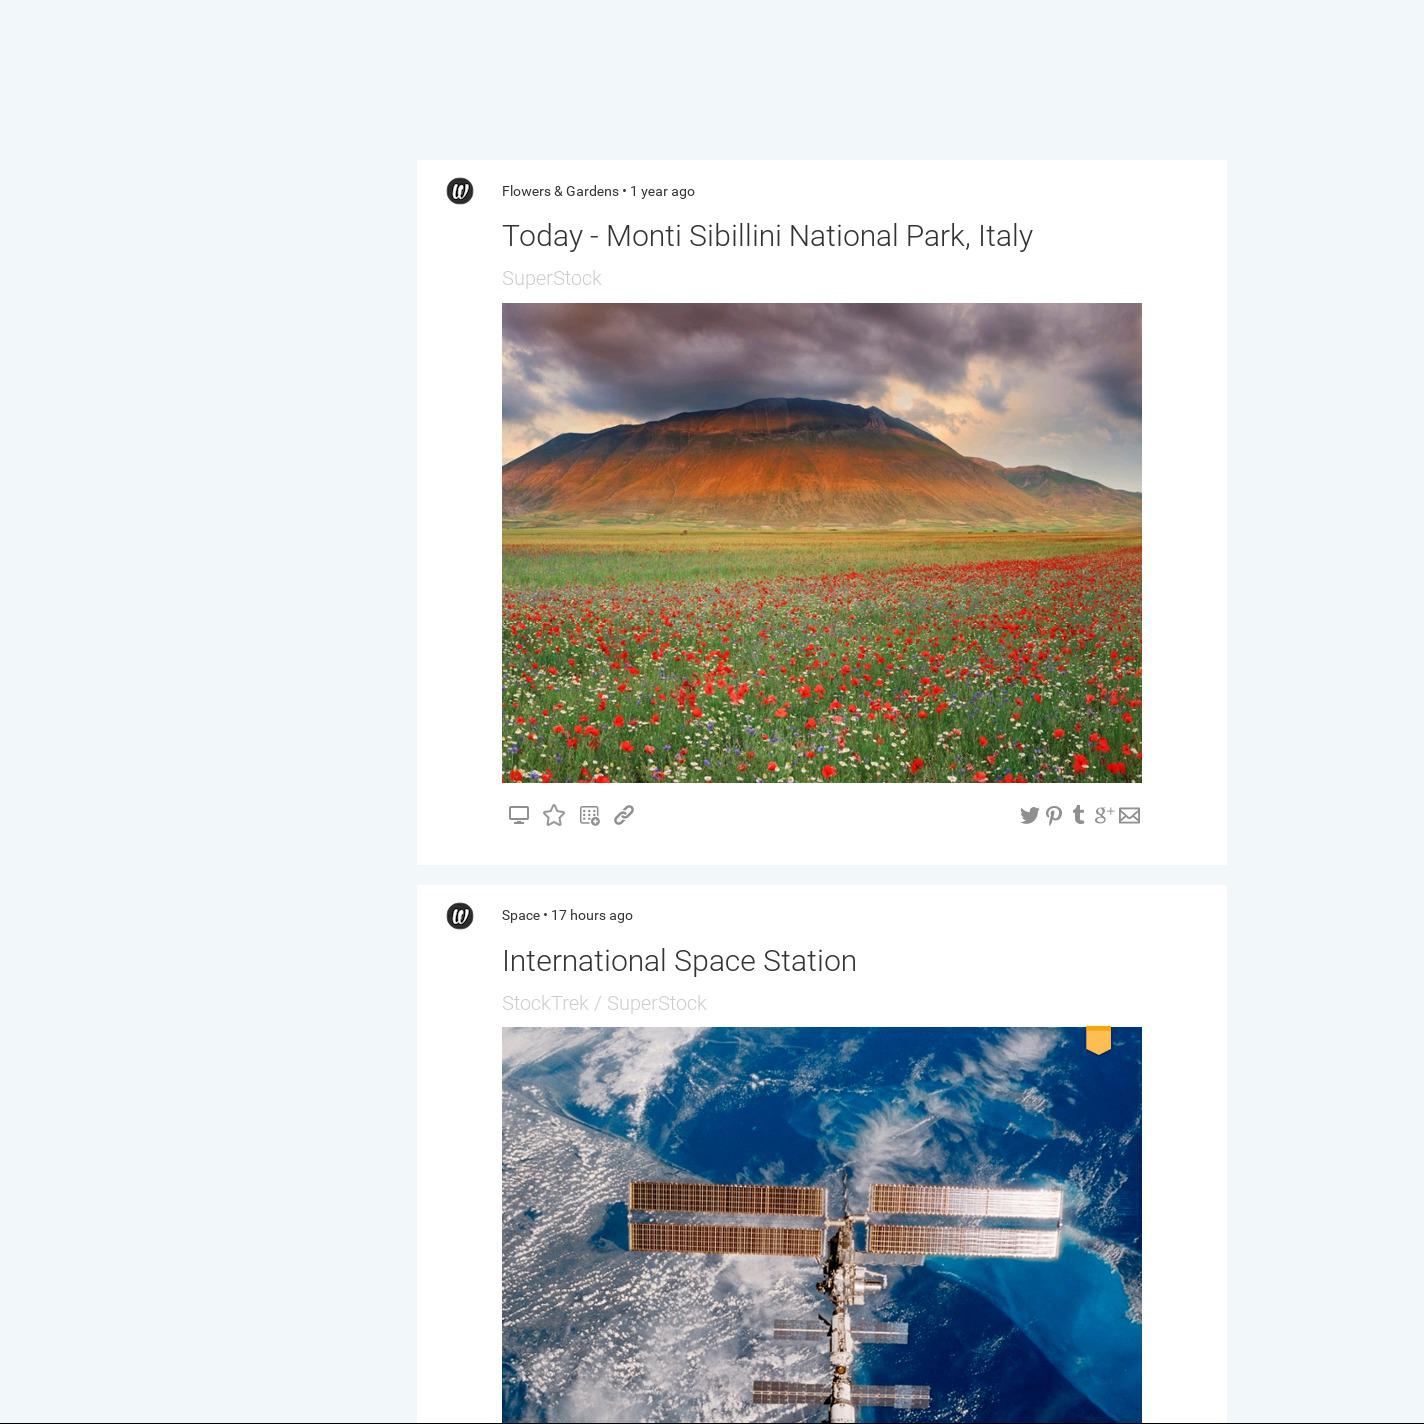Click the SuperStock credit link
The height and width of the screenshot is (1424, 1424).
[551, 278]
